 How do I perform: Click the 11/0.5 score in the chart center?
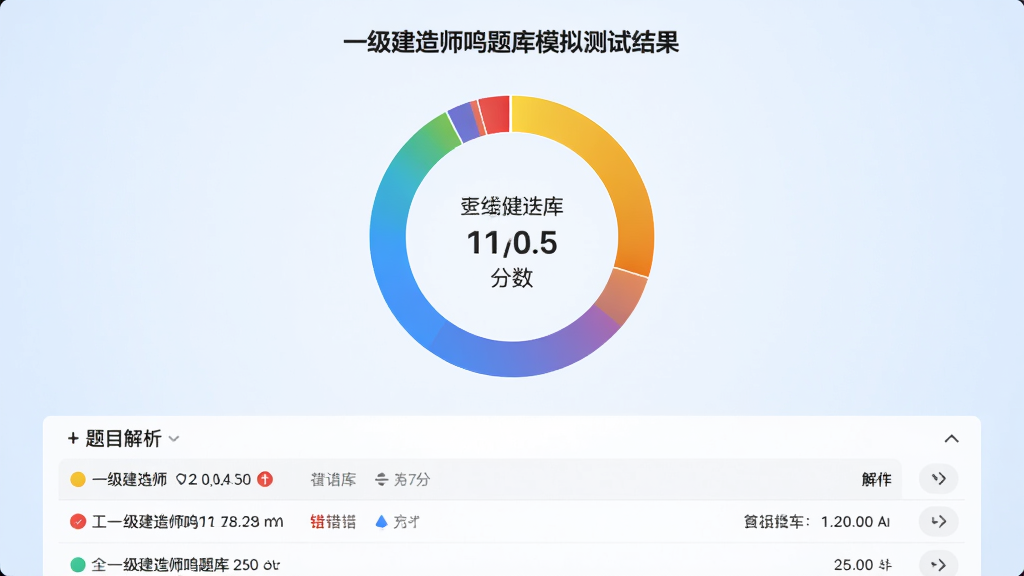click(x=512, y=243)
